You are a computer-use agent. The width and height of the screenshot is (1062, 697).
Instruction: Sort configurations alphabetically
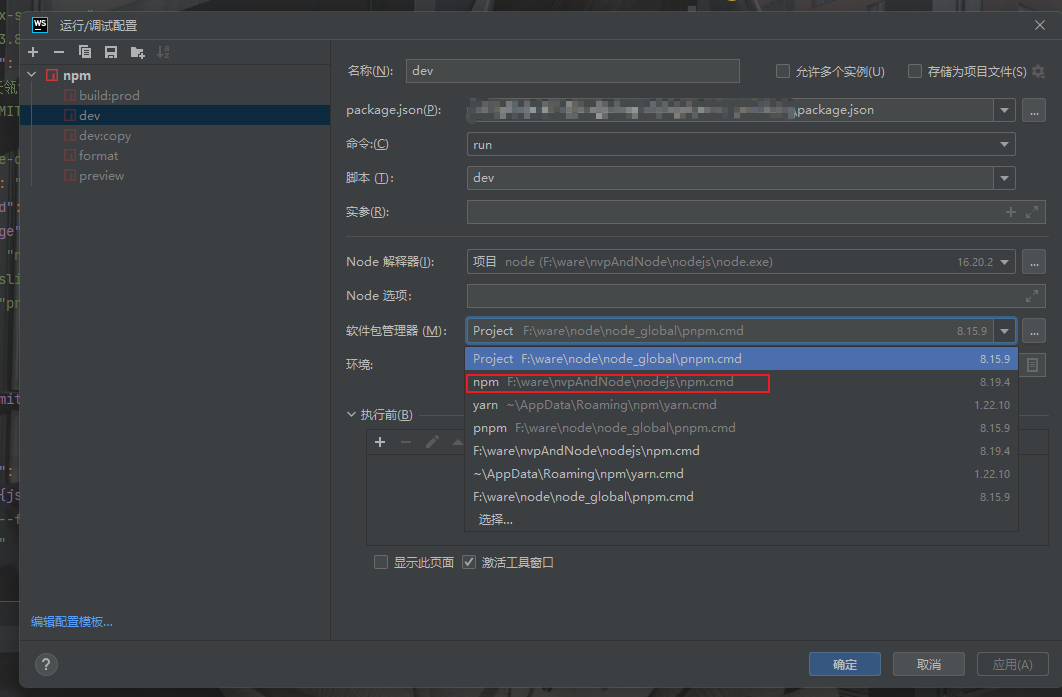162,51
